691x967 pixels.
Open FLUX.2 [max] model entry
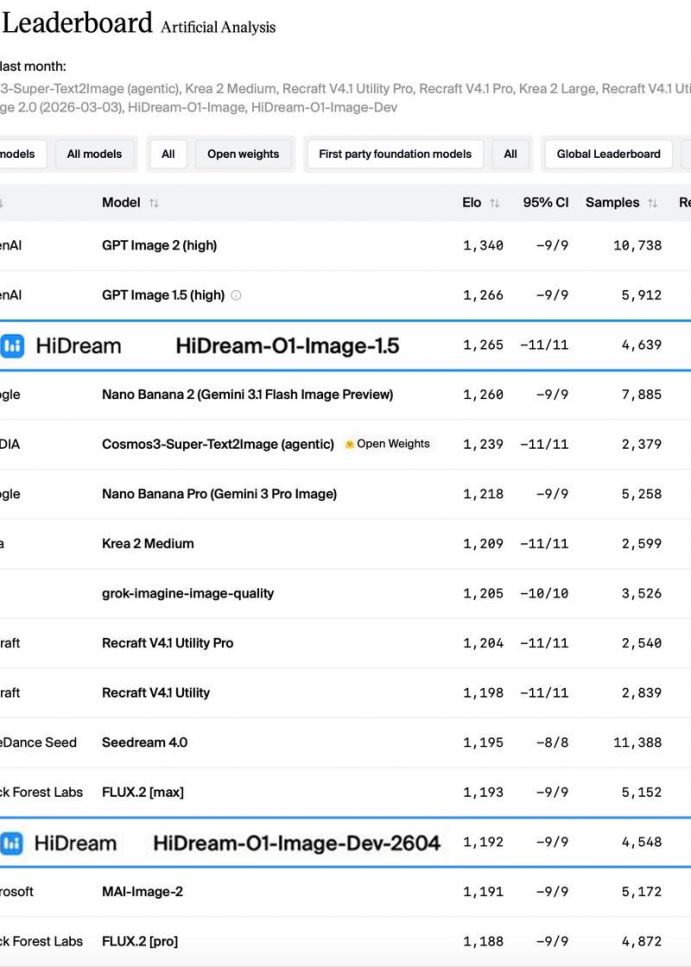[x=143, y=792]
